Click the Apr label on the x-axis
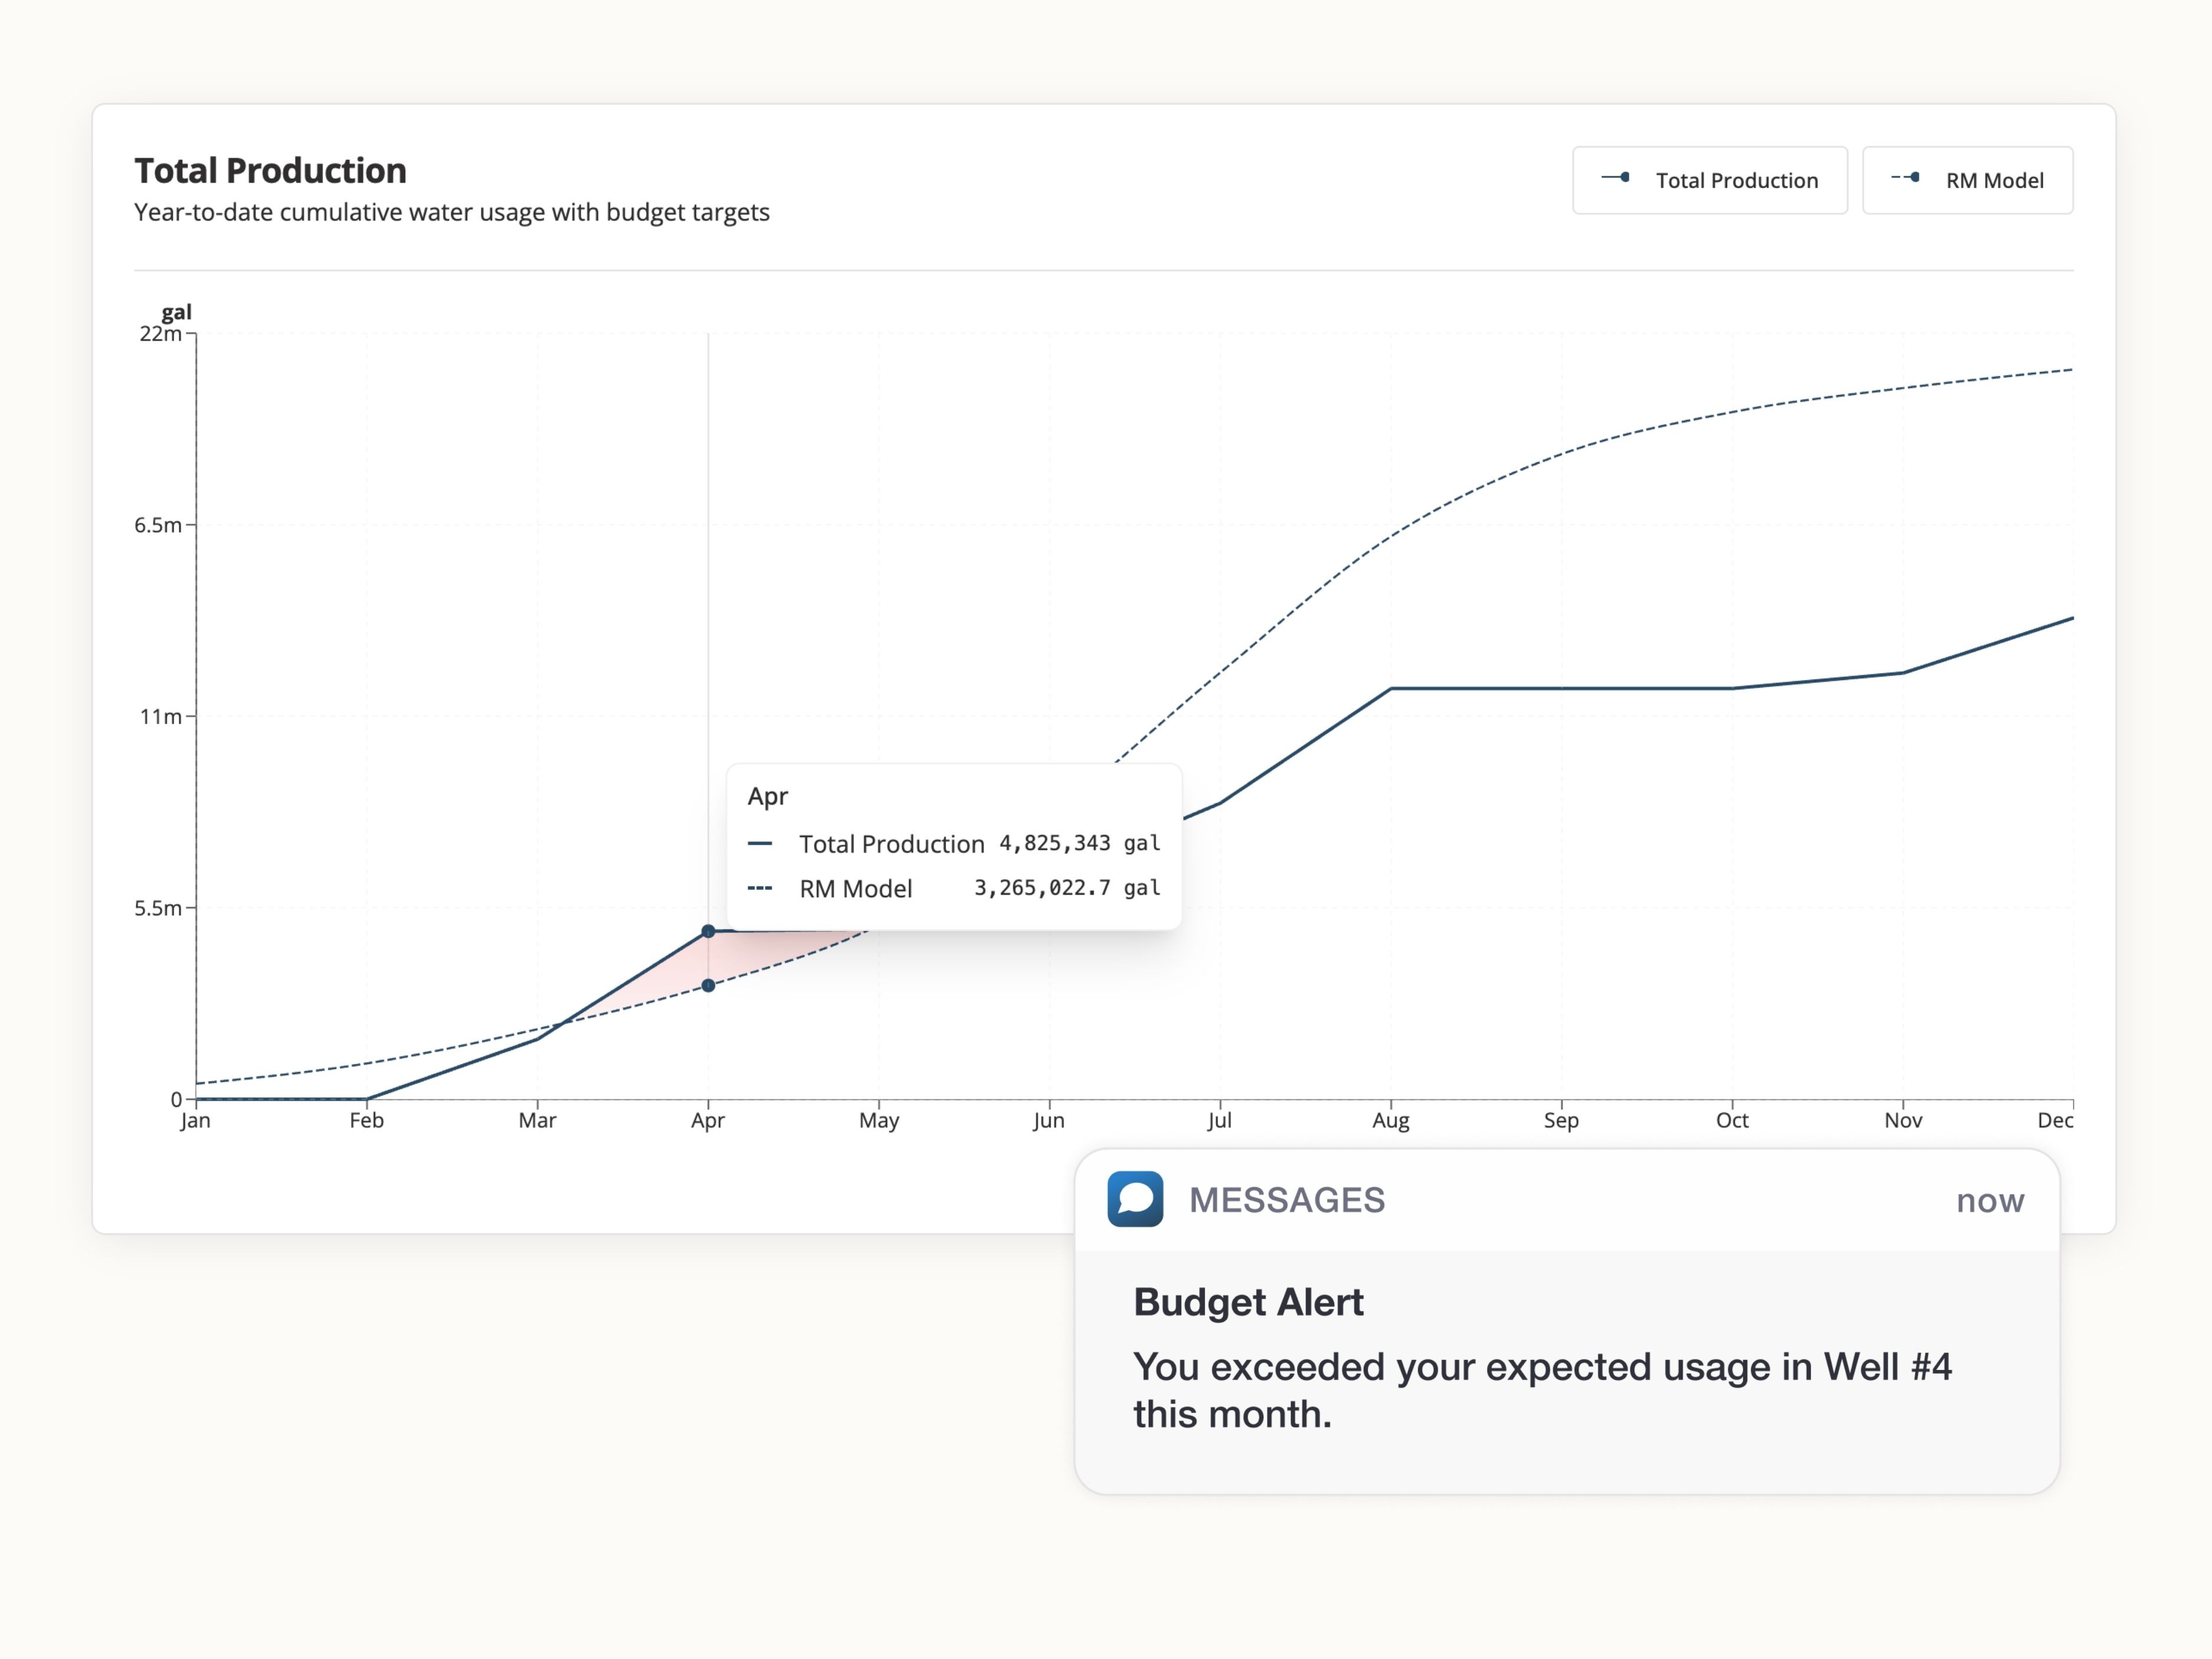 click(707, 1121)
